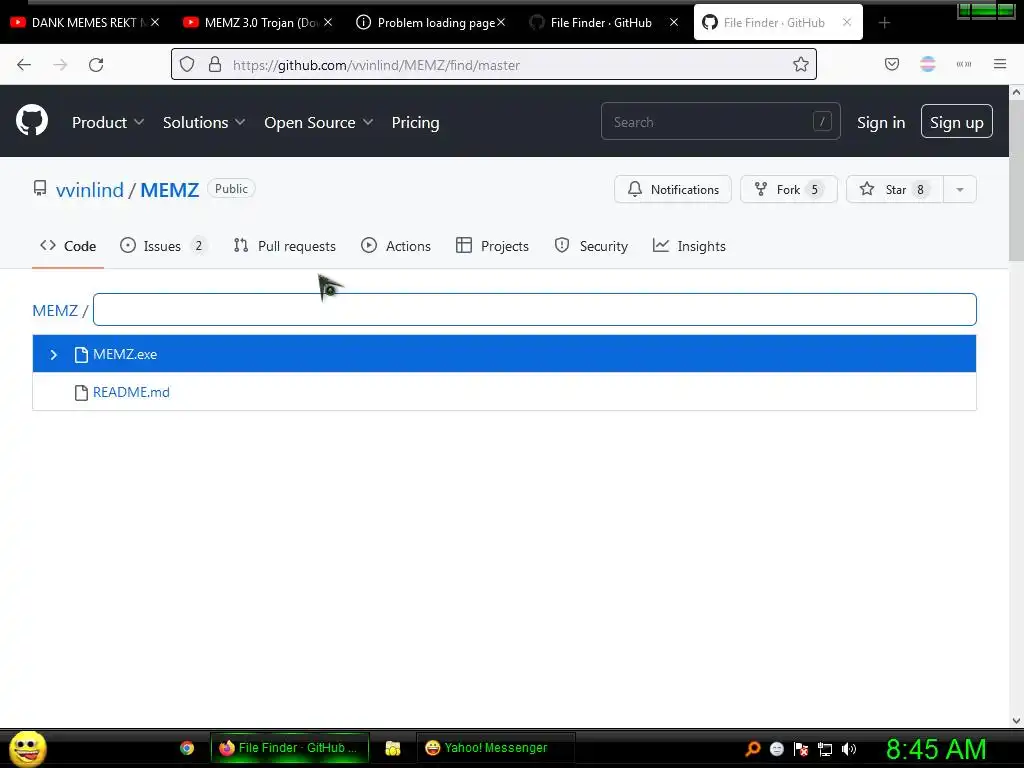Open the Security tab

[591, 246]
